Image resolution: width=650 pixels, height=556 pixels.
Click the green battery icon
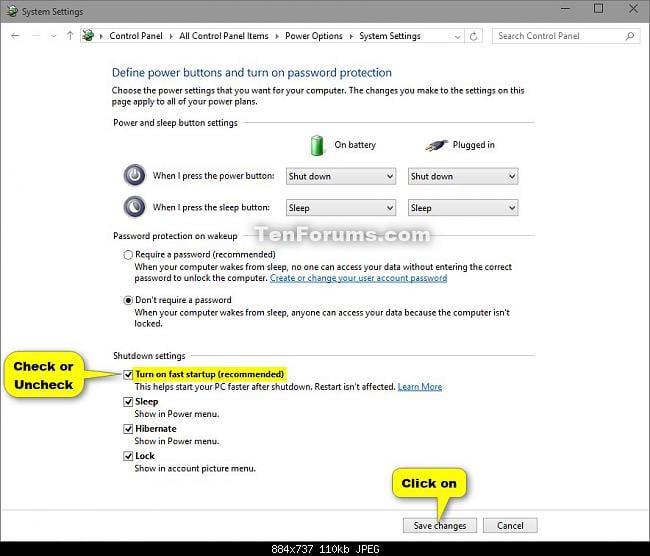click(317, 146)
